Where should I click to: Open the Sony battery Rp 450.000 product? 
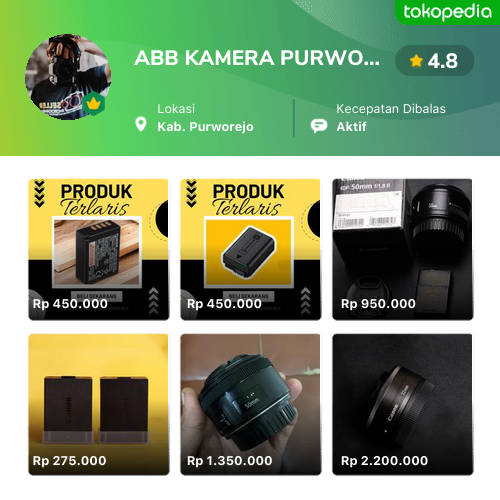pos(251,249)
